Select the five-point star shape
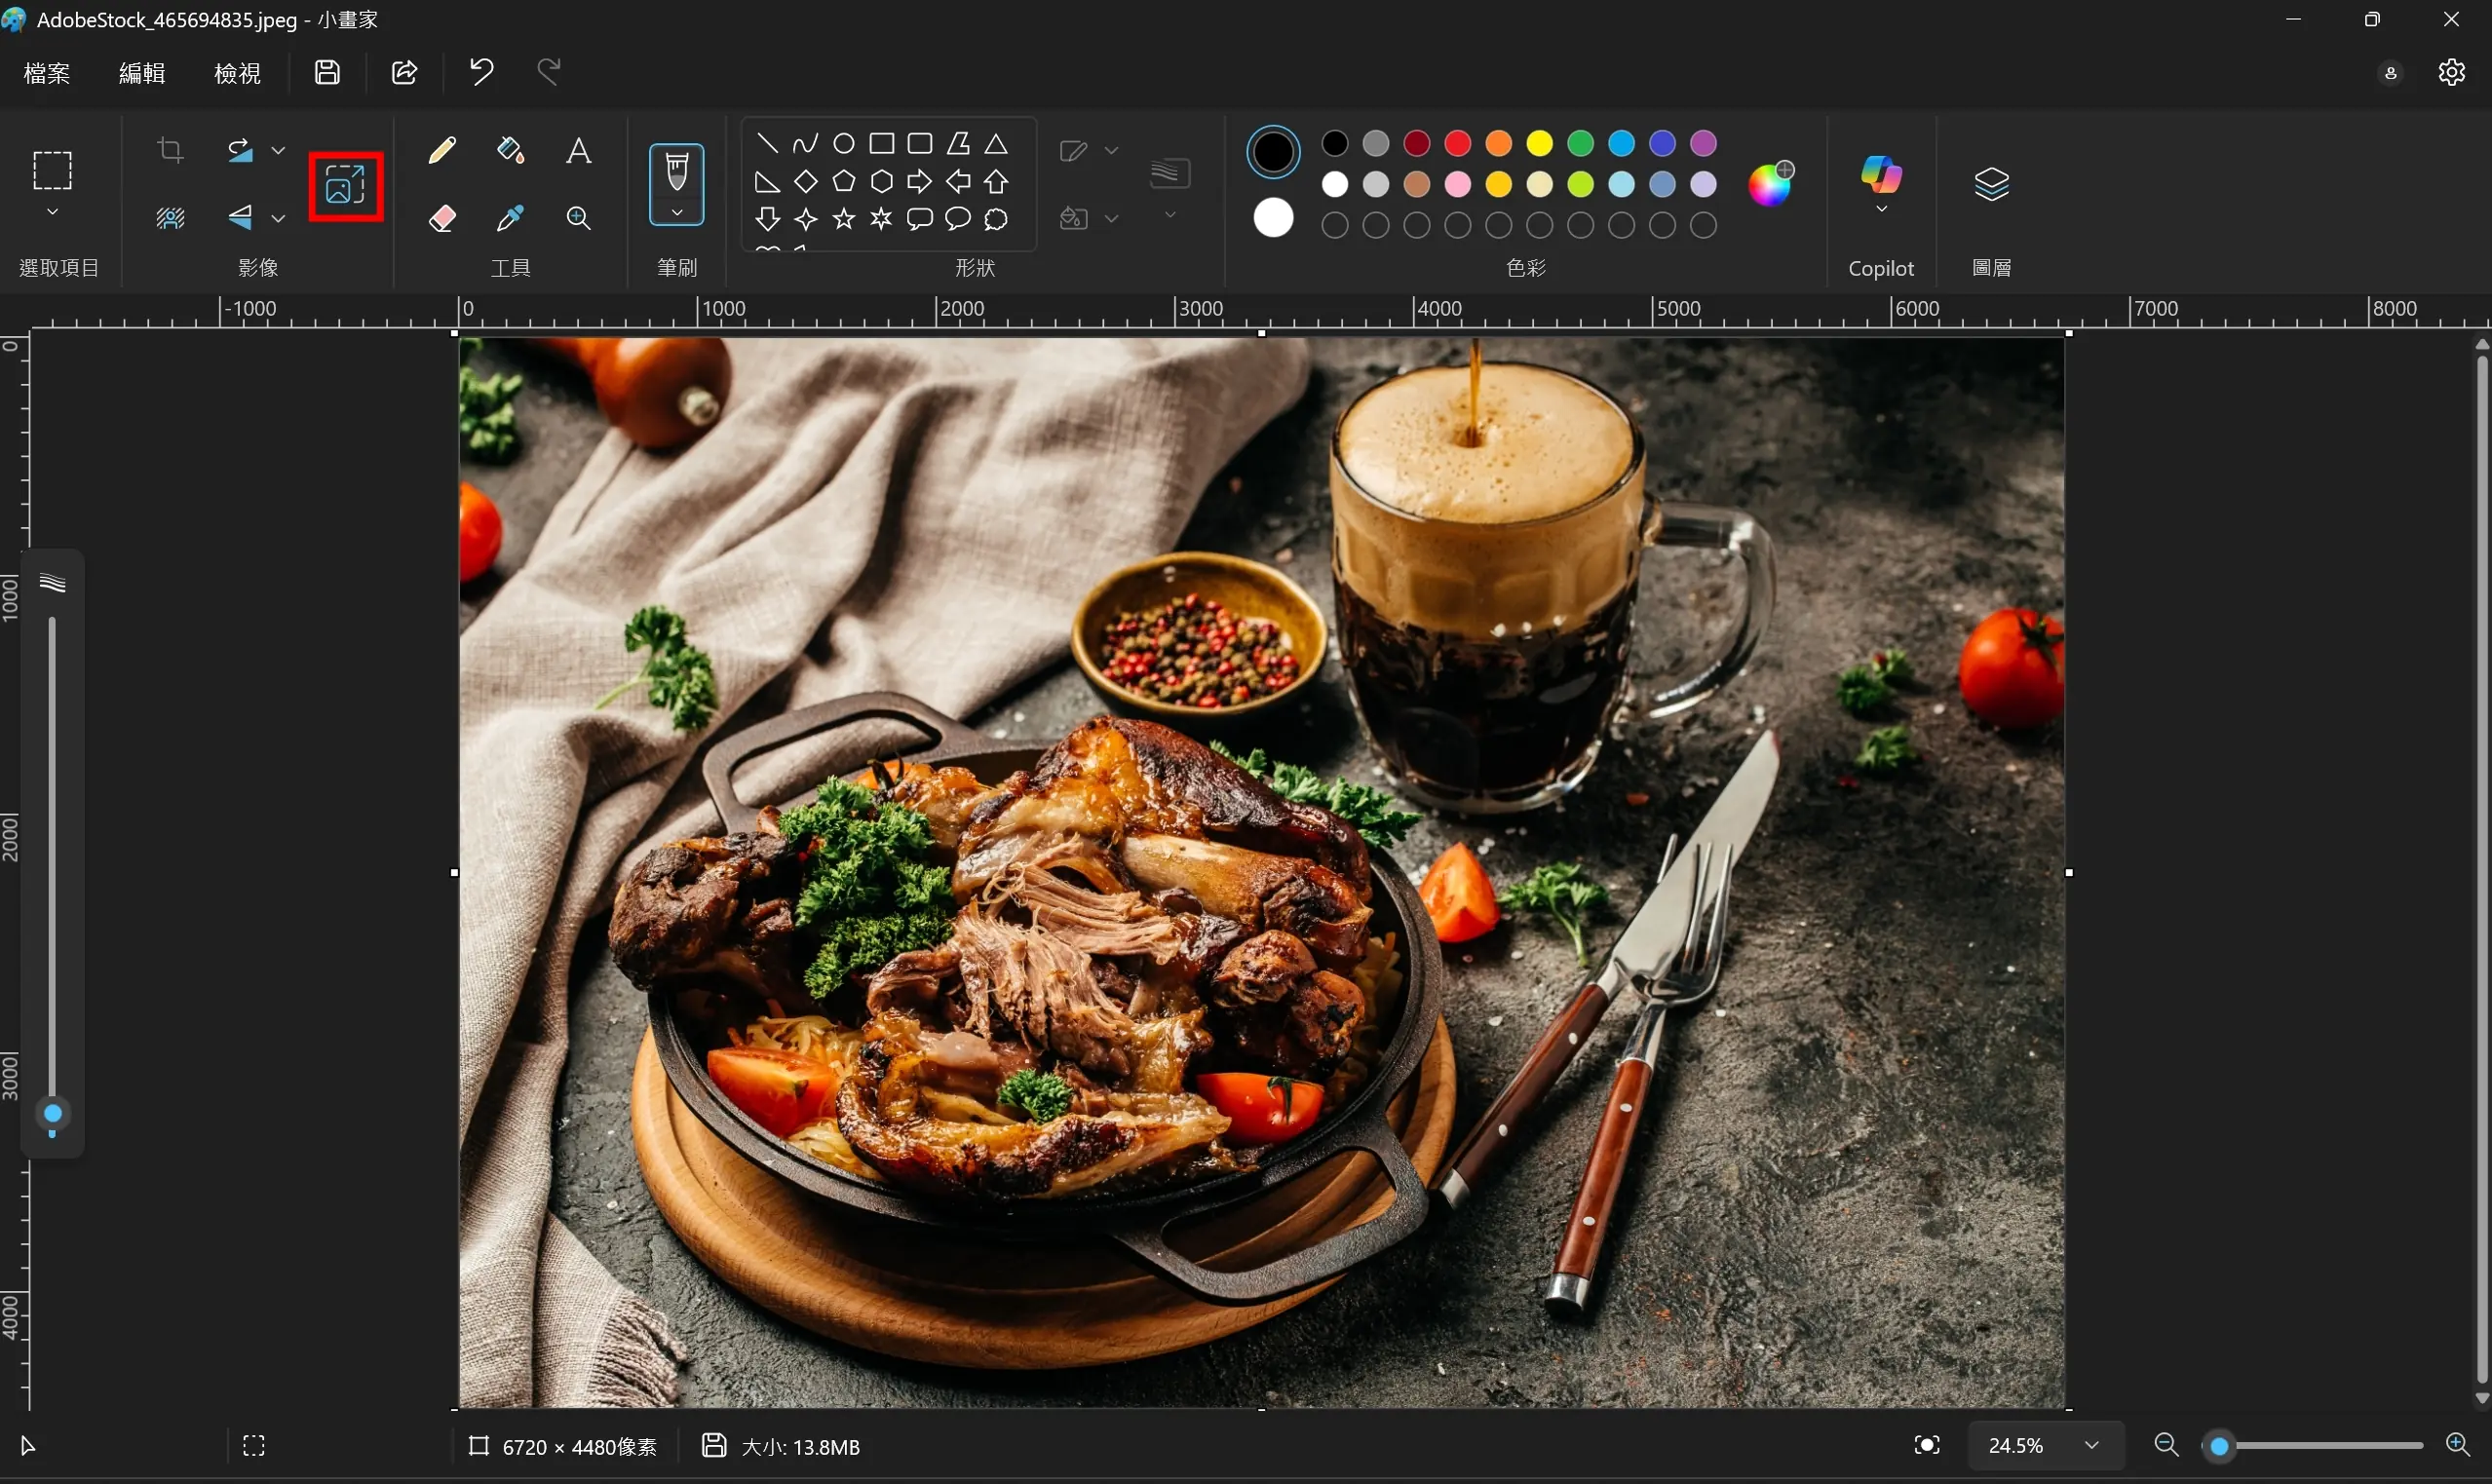The height and width of the screenshot is (1484, 2492). (844, 219)
